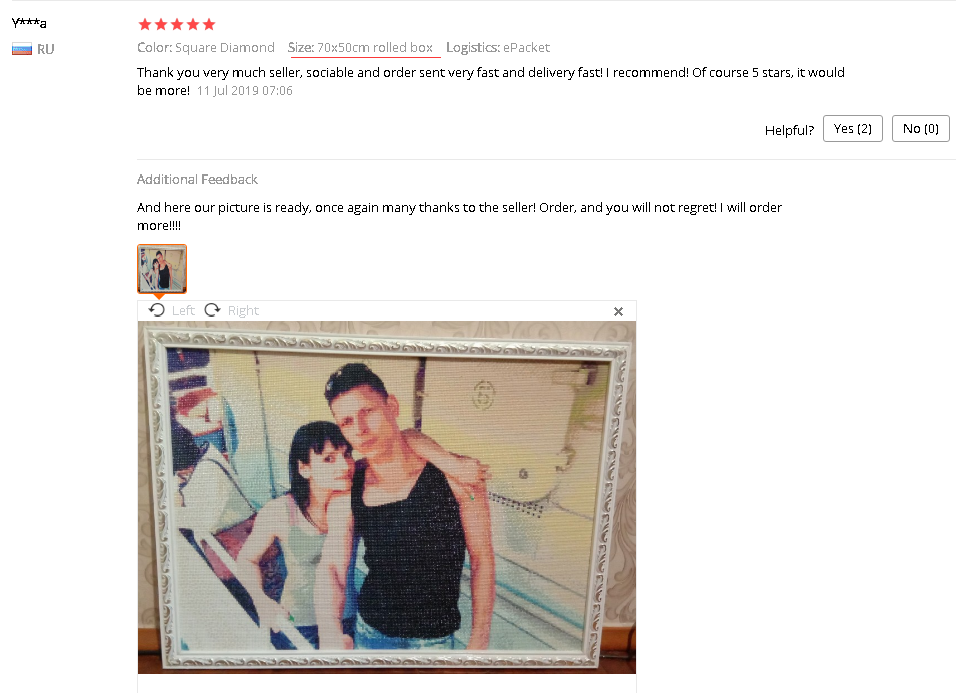
Task: Click the first red rating star
Action: click(144, 24)
